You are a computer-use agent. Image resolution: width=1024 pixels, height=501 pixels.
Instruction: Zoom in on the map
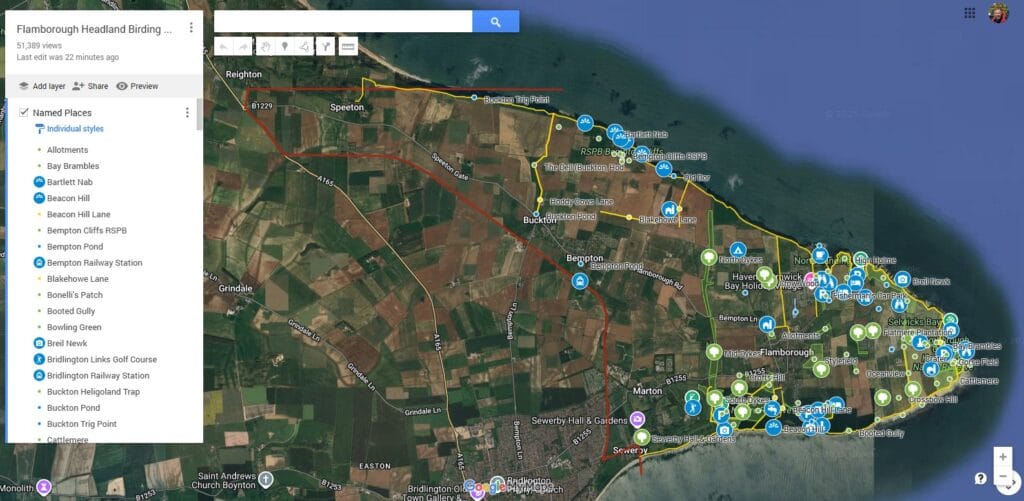(1003, 457)
